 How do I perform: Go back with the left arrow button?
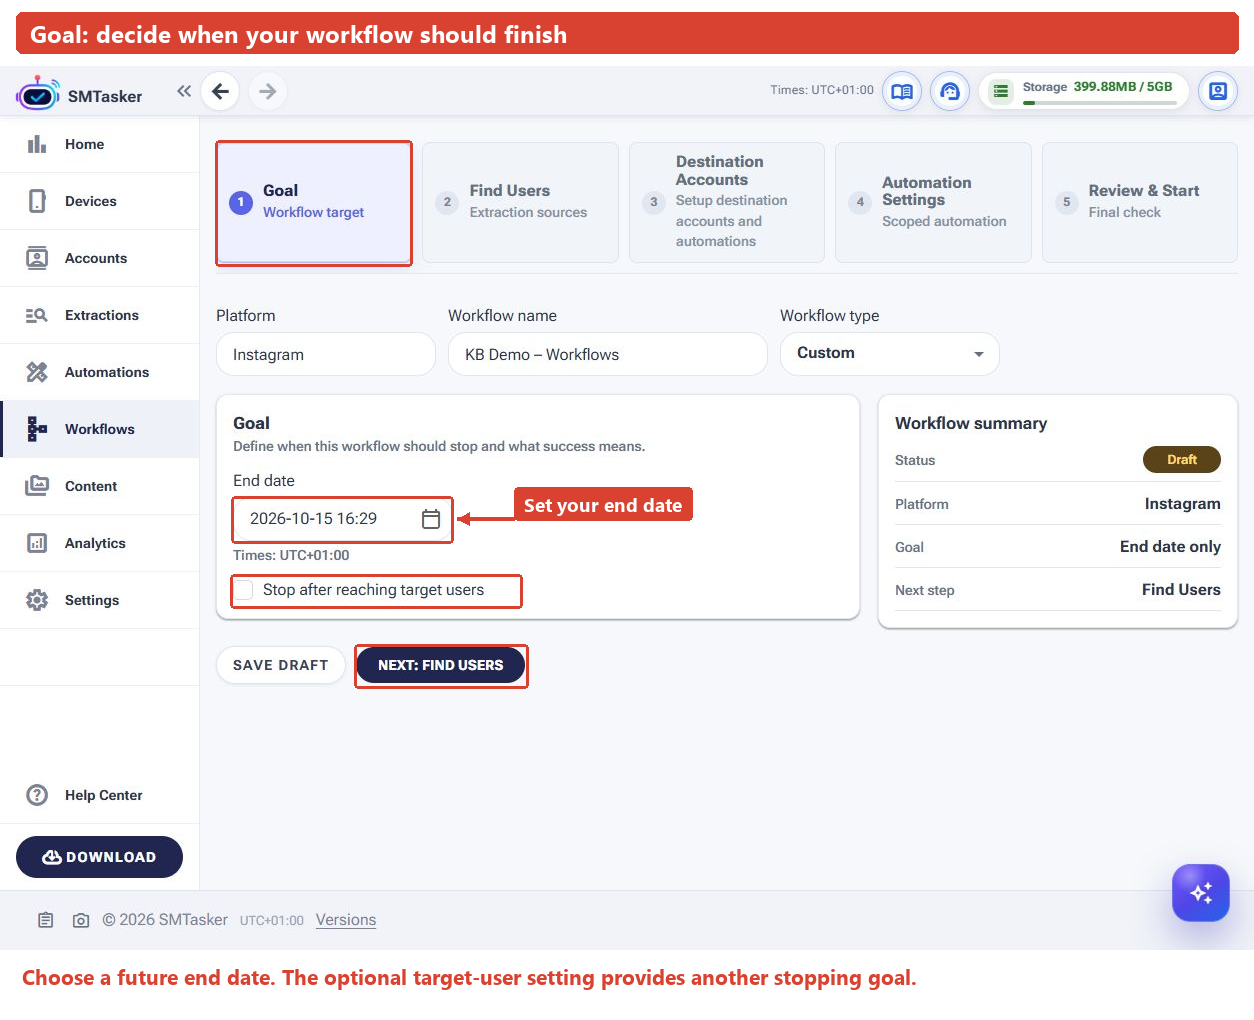(x=220, y=91)
